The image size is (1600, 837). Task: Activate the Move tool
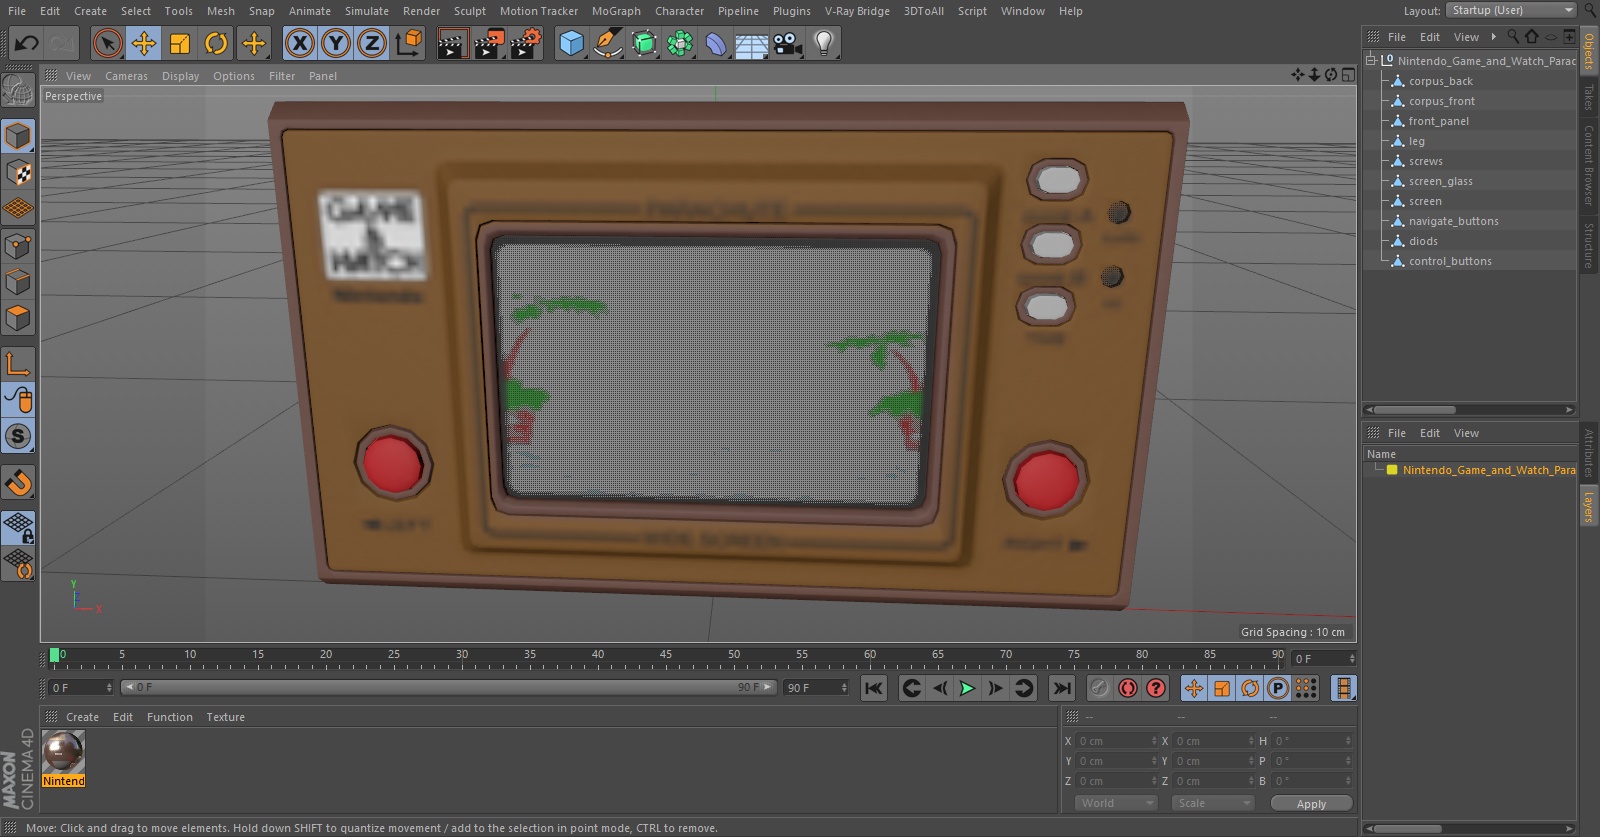click(144, 43)
